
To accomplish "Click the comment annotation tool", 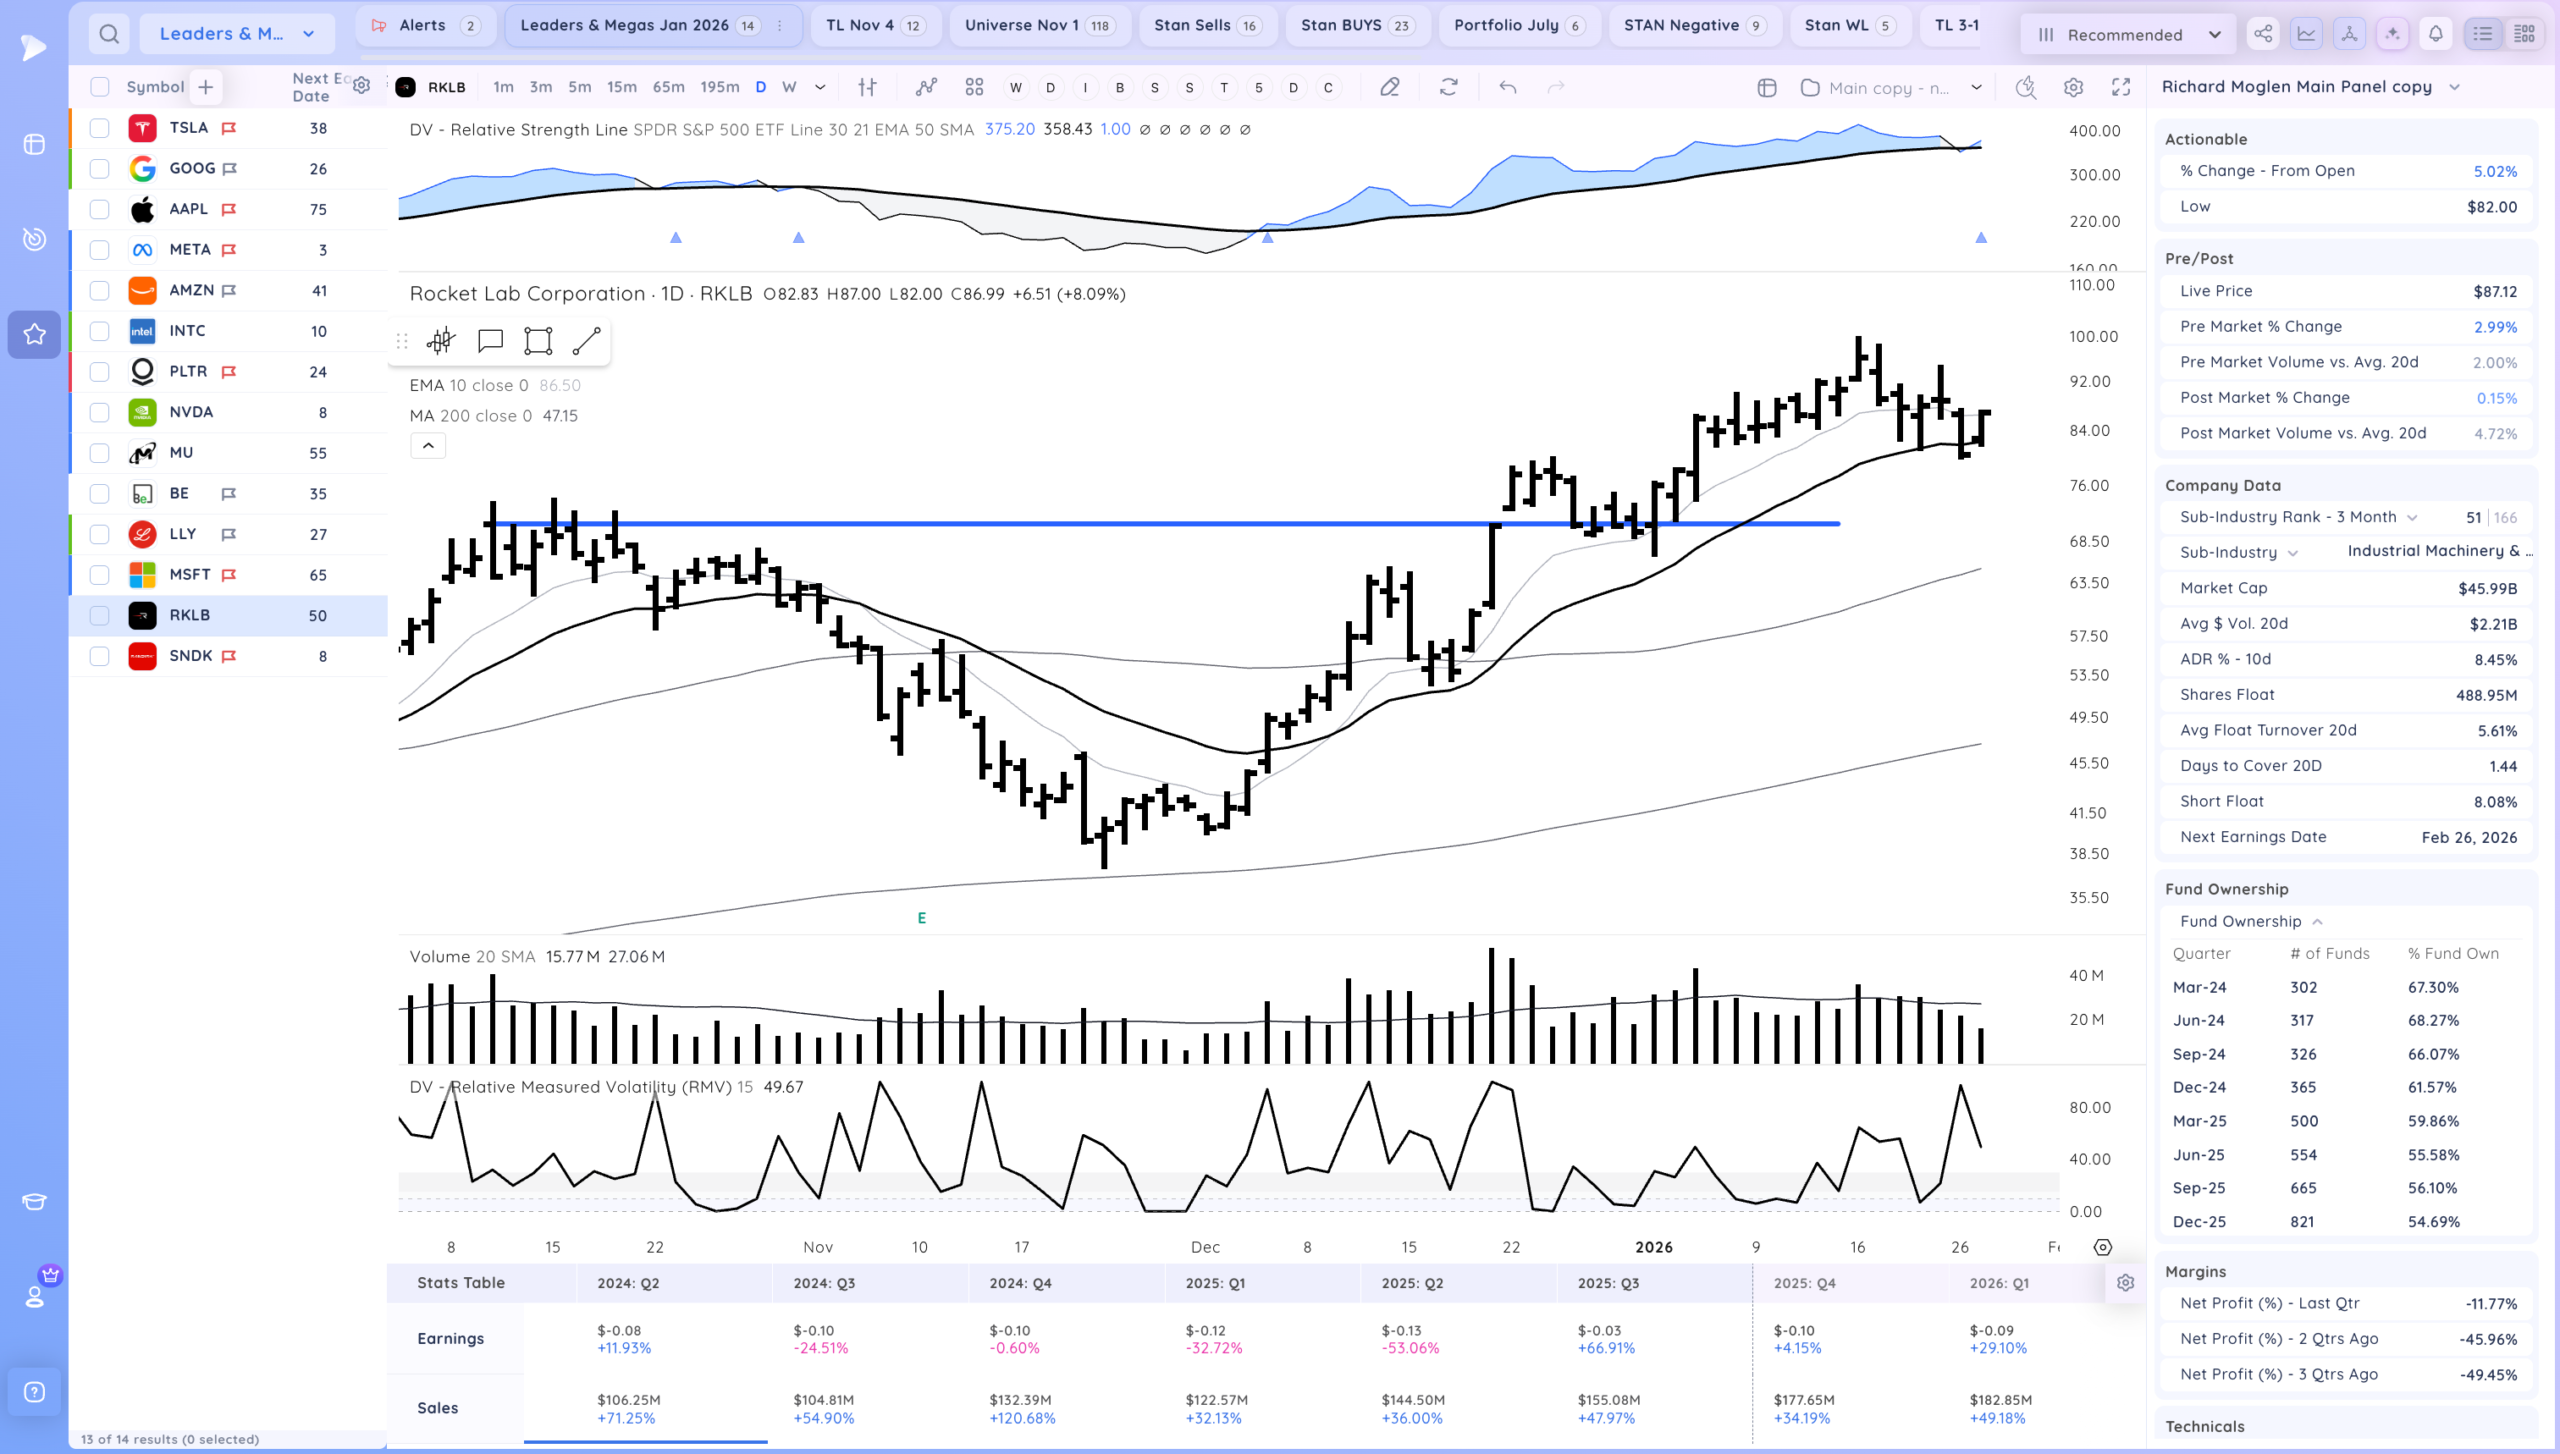I will (490, 341).
